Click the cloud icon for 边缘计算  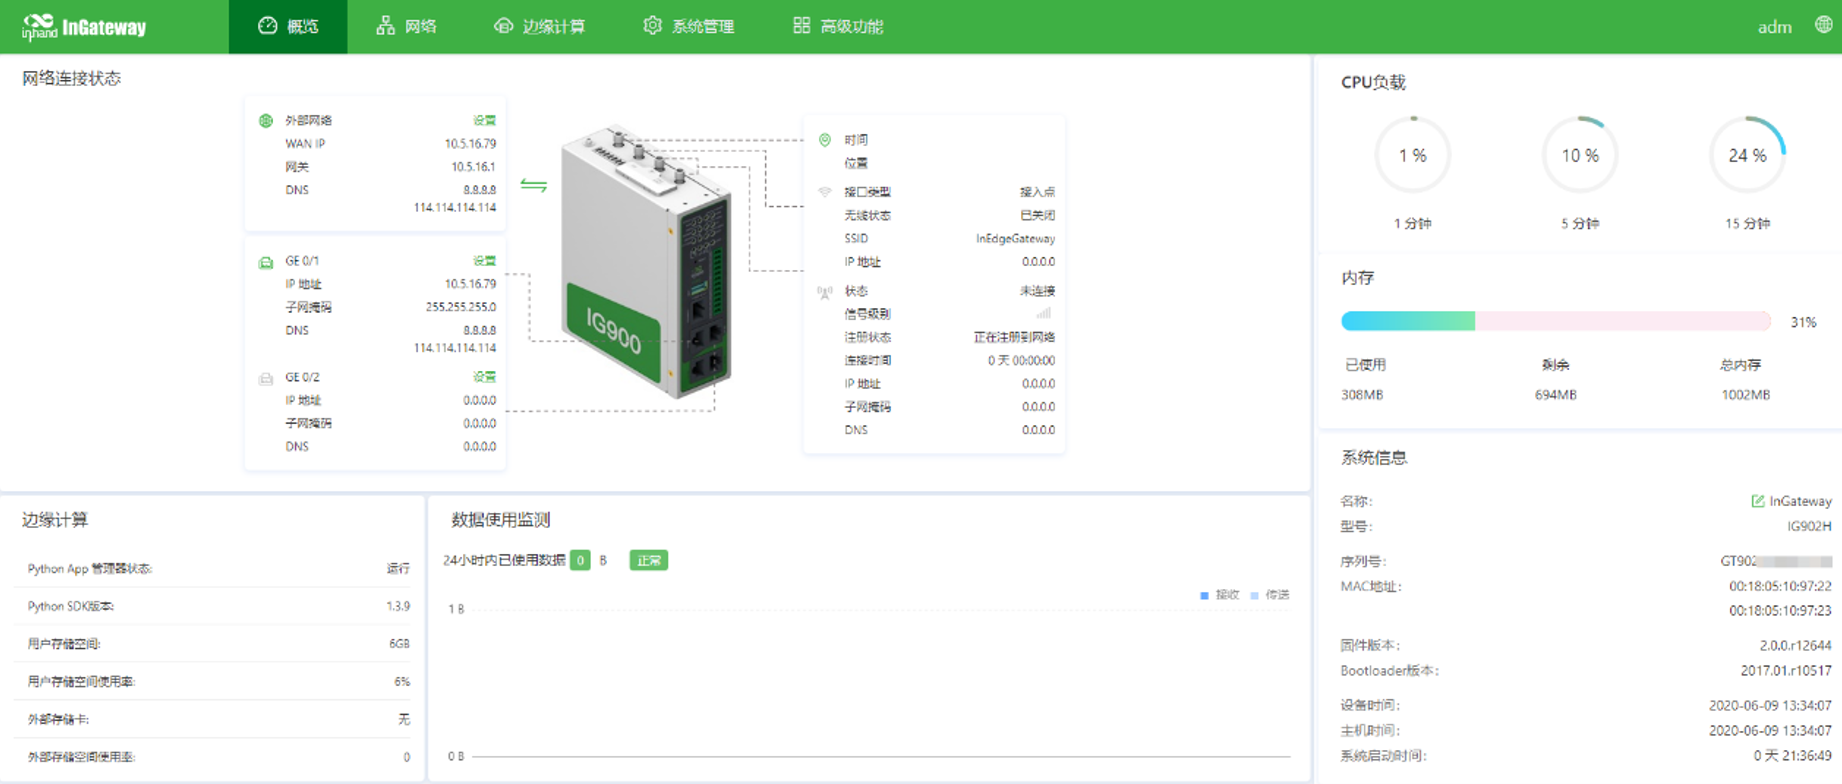click(503, 26)
